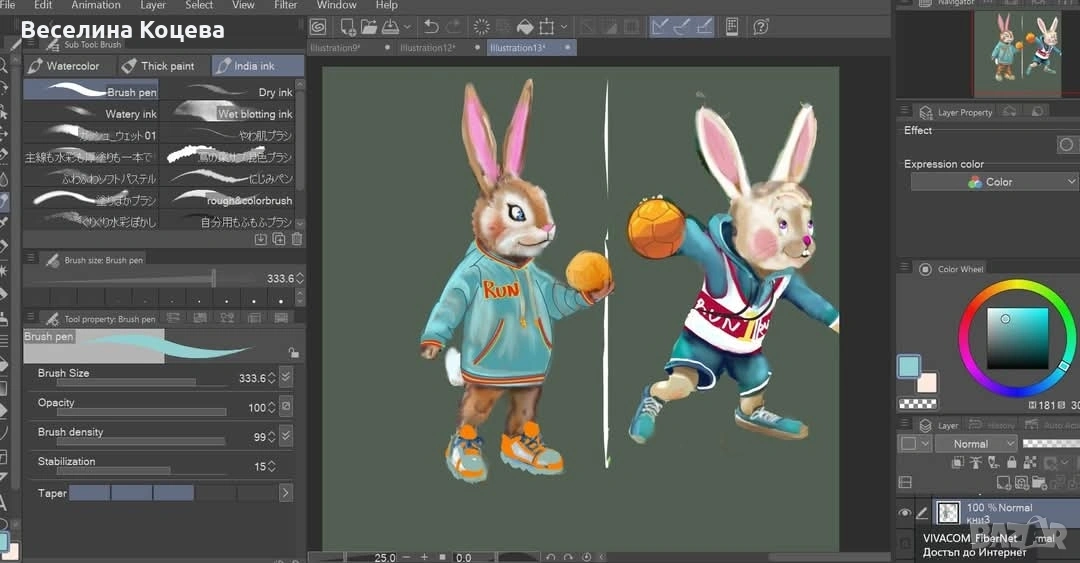The height and width of the screenshot is (563, 1080).
Task: Open the smartphone connection icon
Action: (732, 27)
